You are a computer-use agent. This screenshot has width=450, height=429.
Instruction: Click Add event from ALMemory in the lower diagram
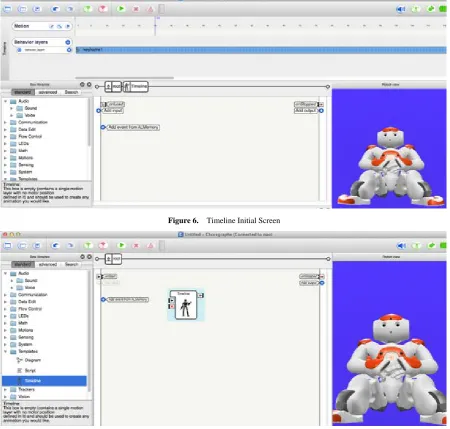pyautogui.click(x=127, y=299)
